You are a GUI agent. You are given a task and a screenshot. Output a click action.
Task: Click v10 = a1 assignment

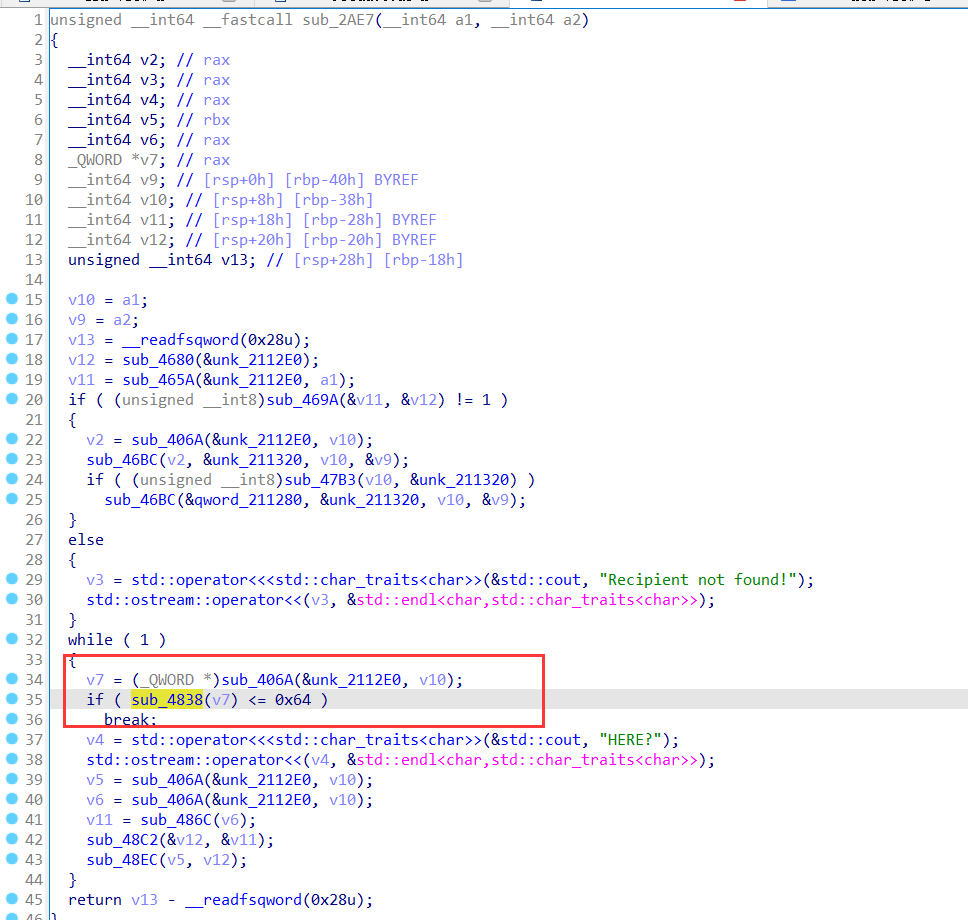[x=108, y=300]
